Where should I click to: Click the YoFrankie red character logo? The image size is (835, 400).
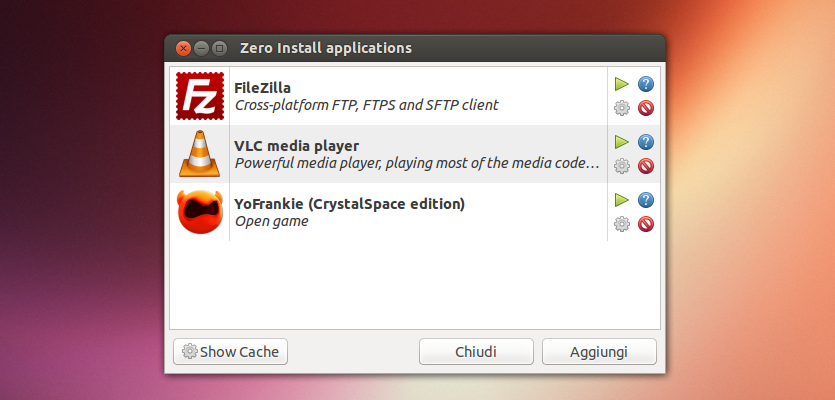click(x=200, y=212)
